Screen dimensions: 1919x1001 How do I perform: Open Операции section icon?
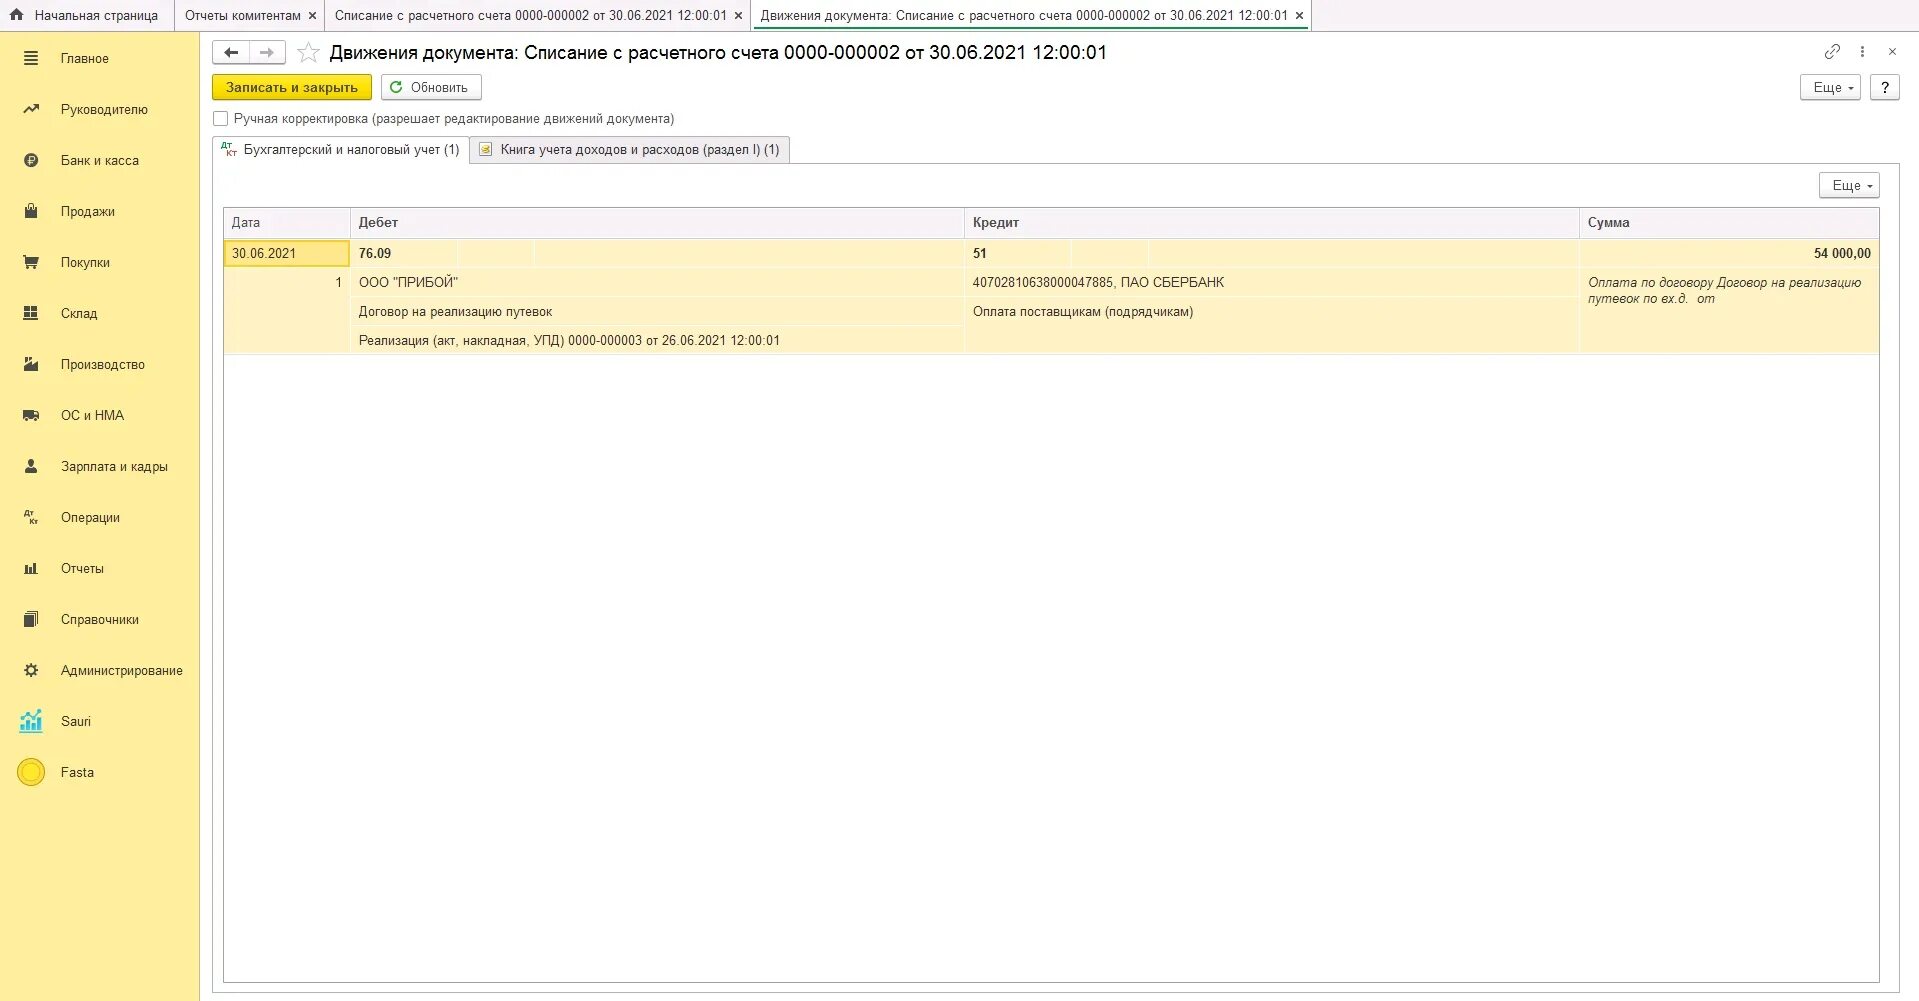click(x=31, y=518)
